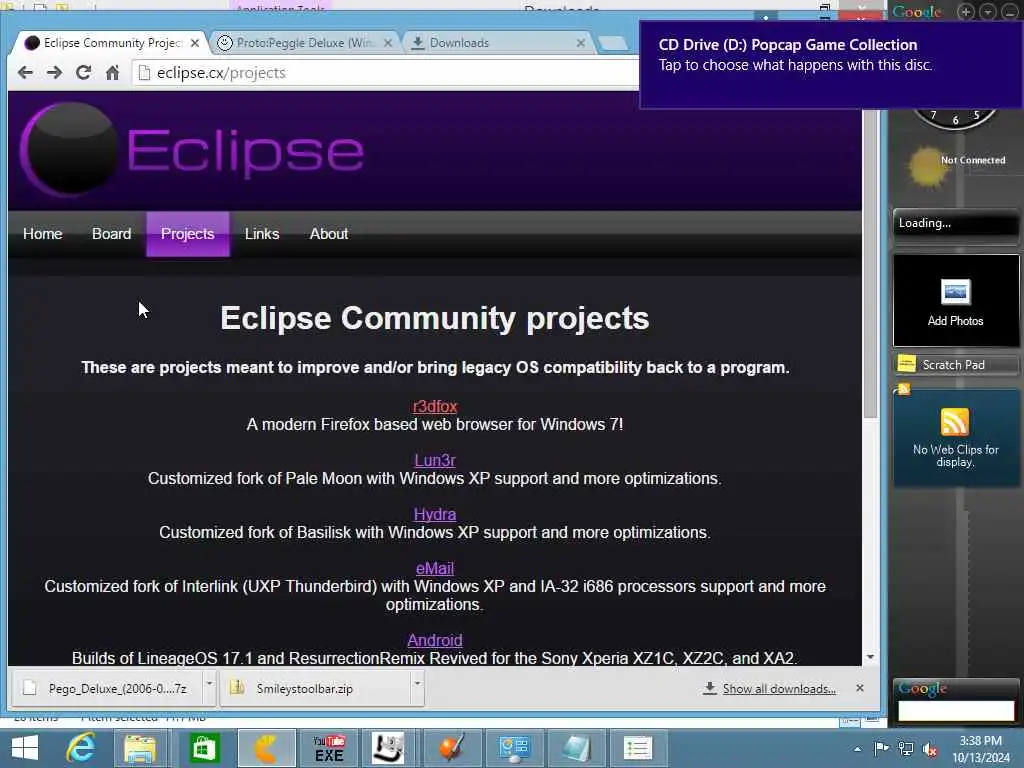
Task: Open the notebook taskbar icon
Action: [575, 748]
